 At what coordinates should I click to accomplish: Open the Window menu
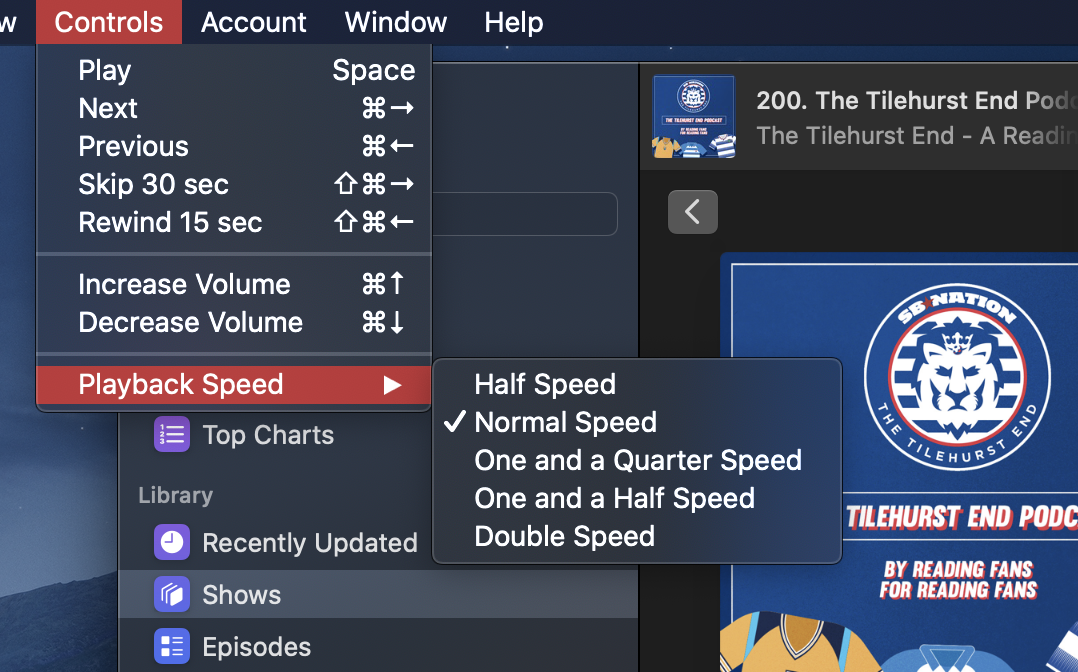click(396, 22)
